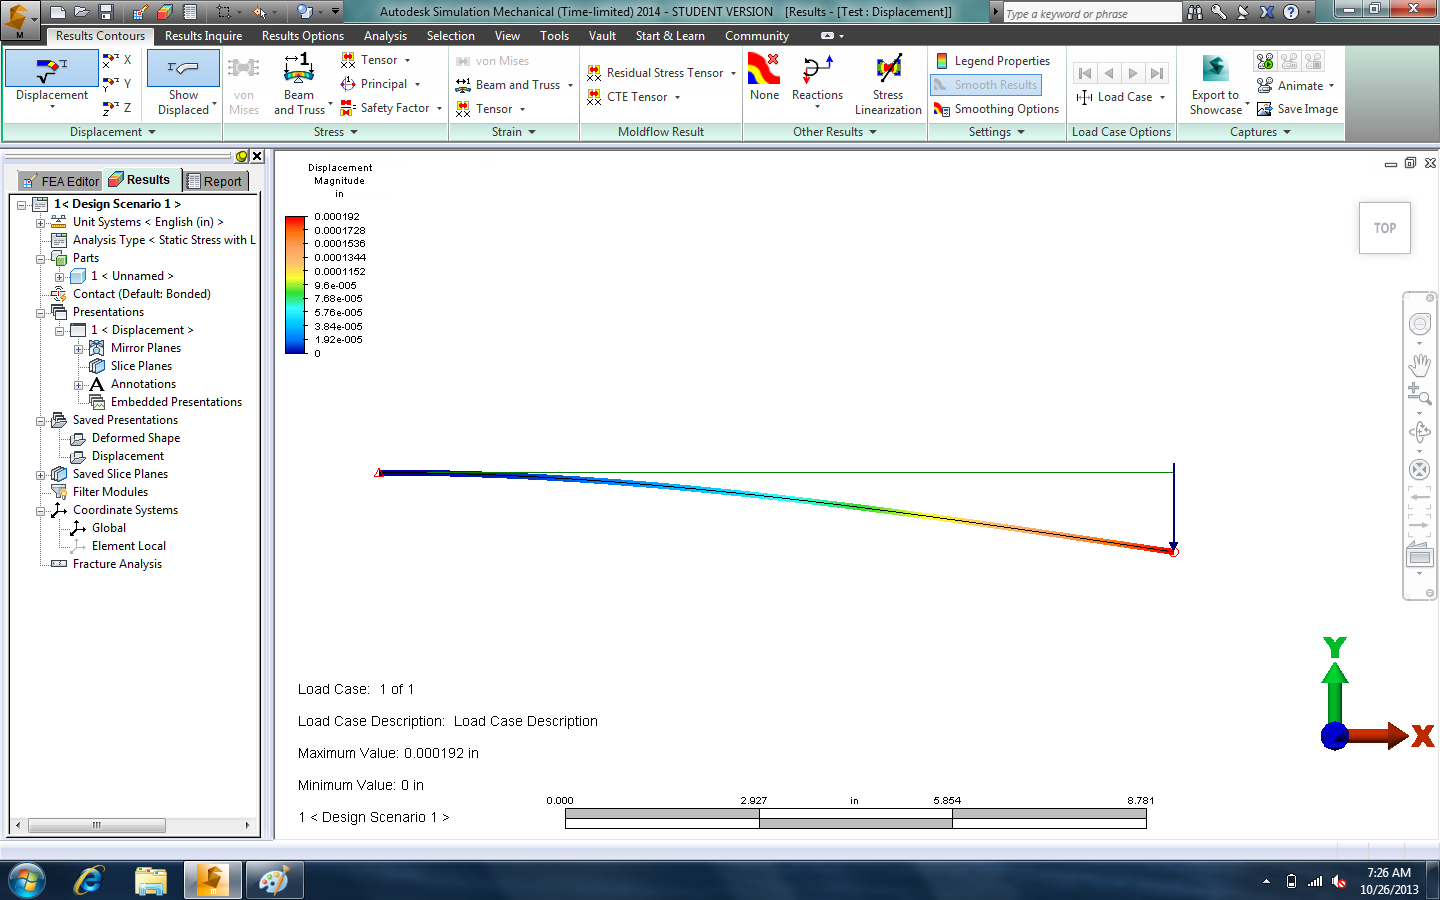Open Stress Linearization tool
1440x900 pixels.
[x=888, y=85]
